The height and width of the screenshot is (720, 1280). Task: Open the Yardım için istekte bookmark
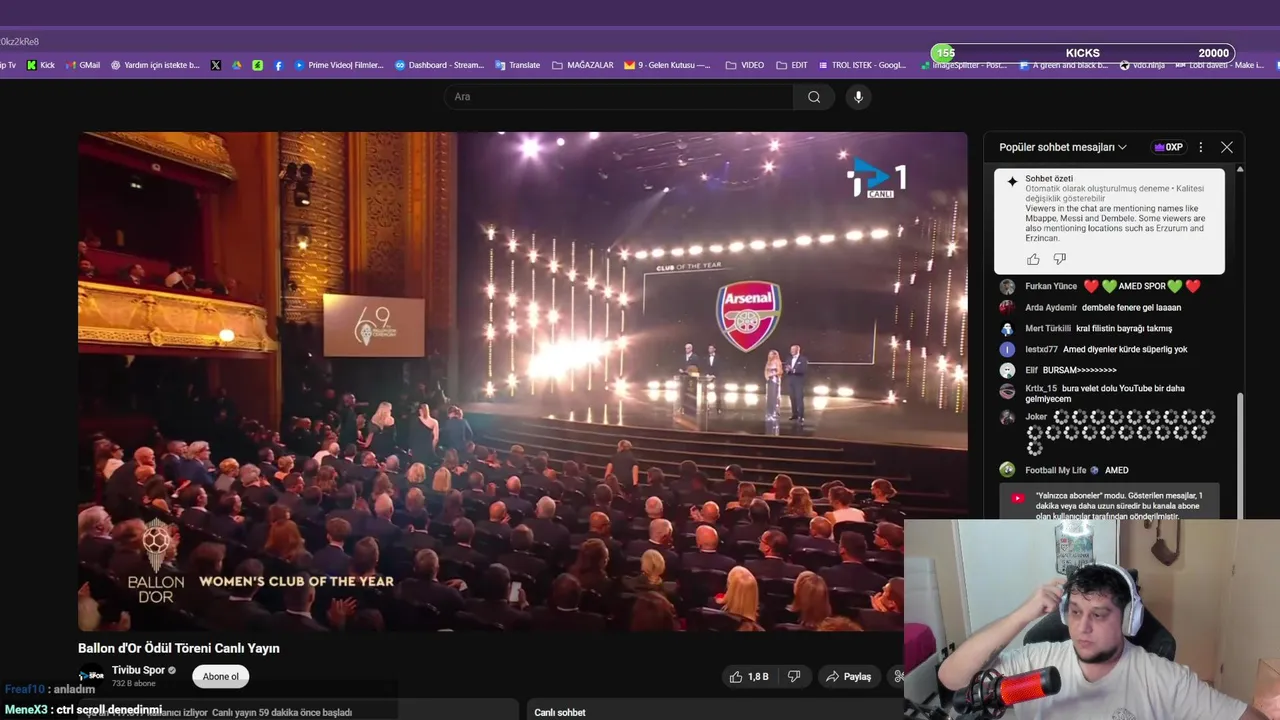(x=155, y=65)
